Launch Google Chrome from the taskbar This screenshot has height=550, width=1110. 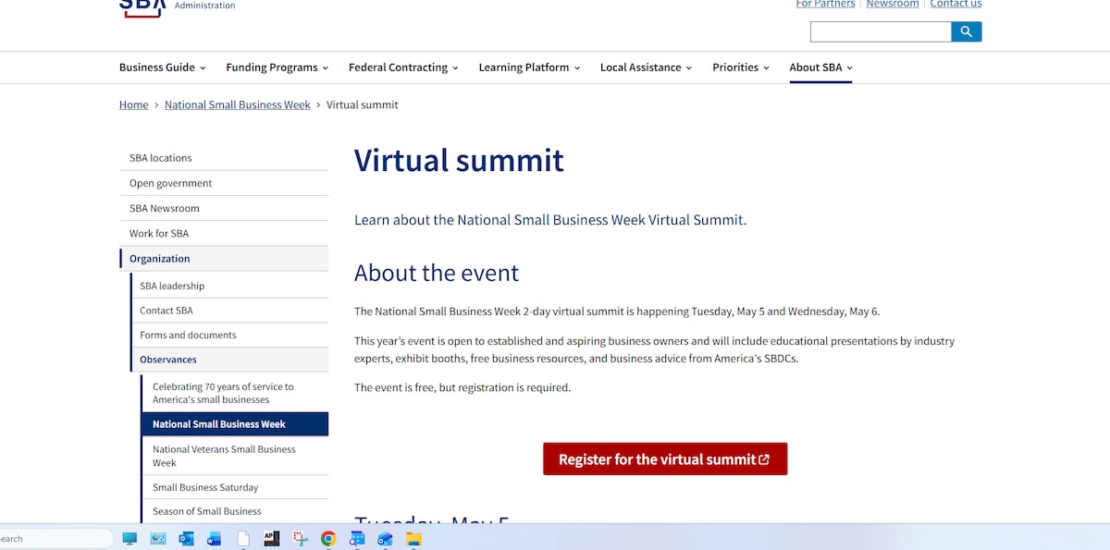point(328,539)
